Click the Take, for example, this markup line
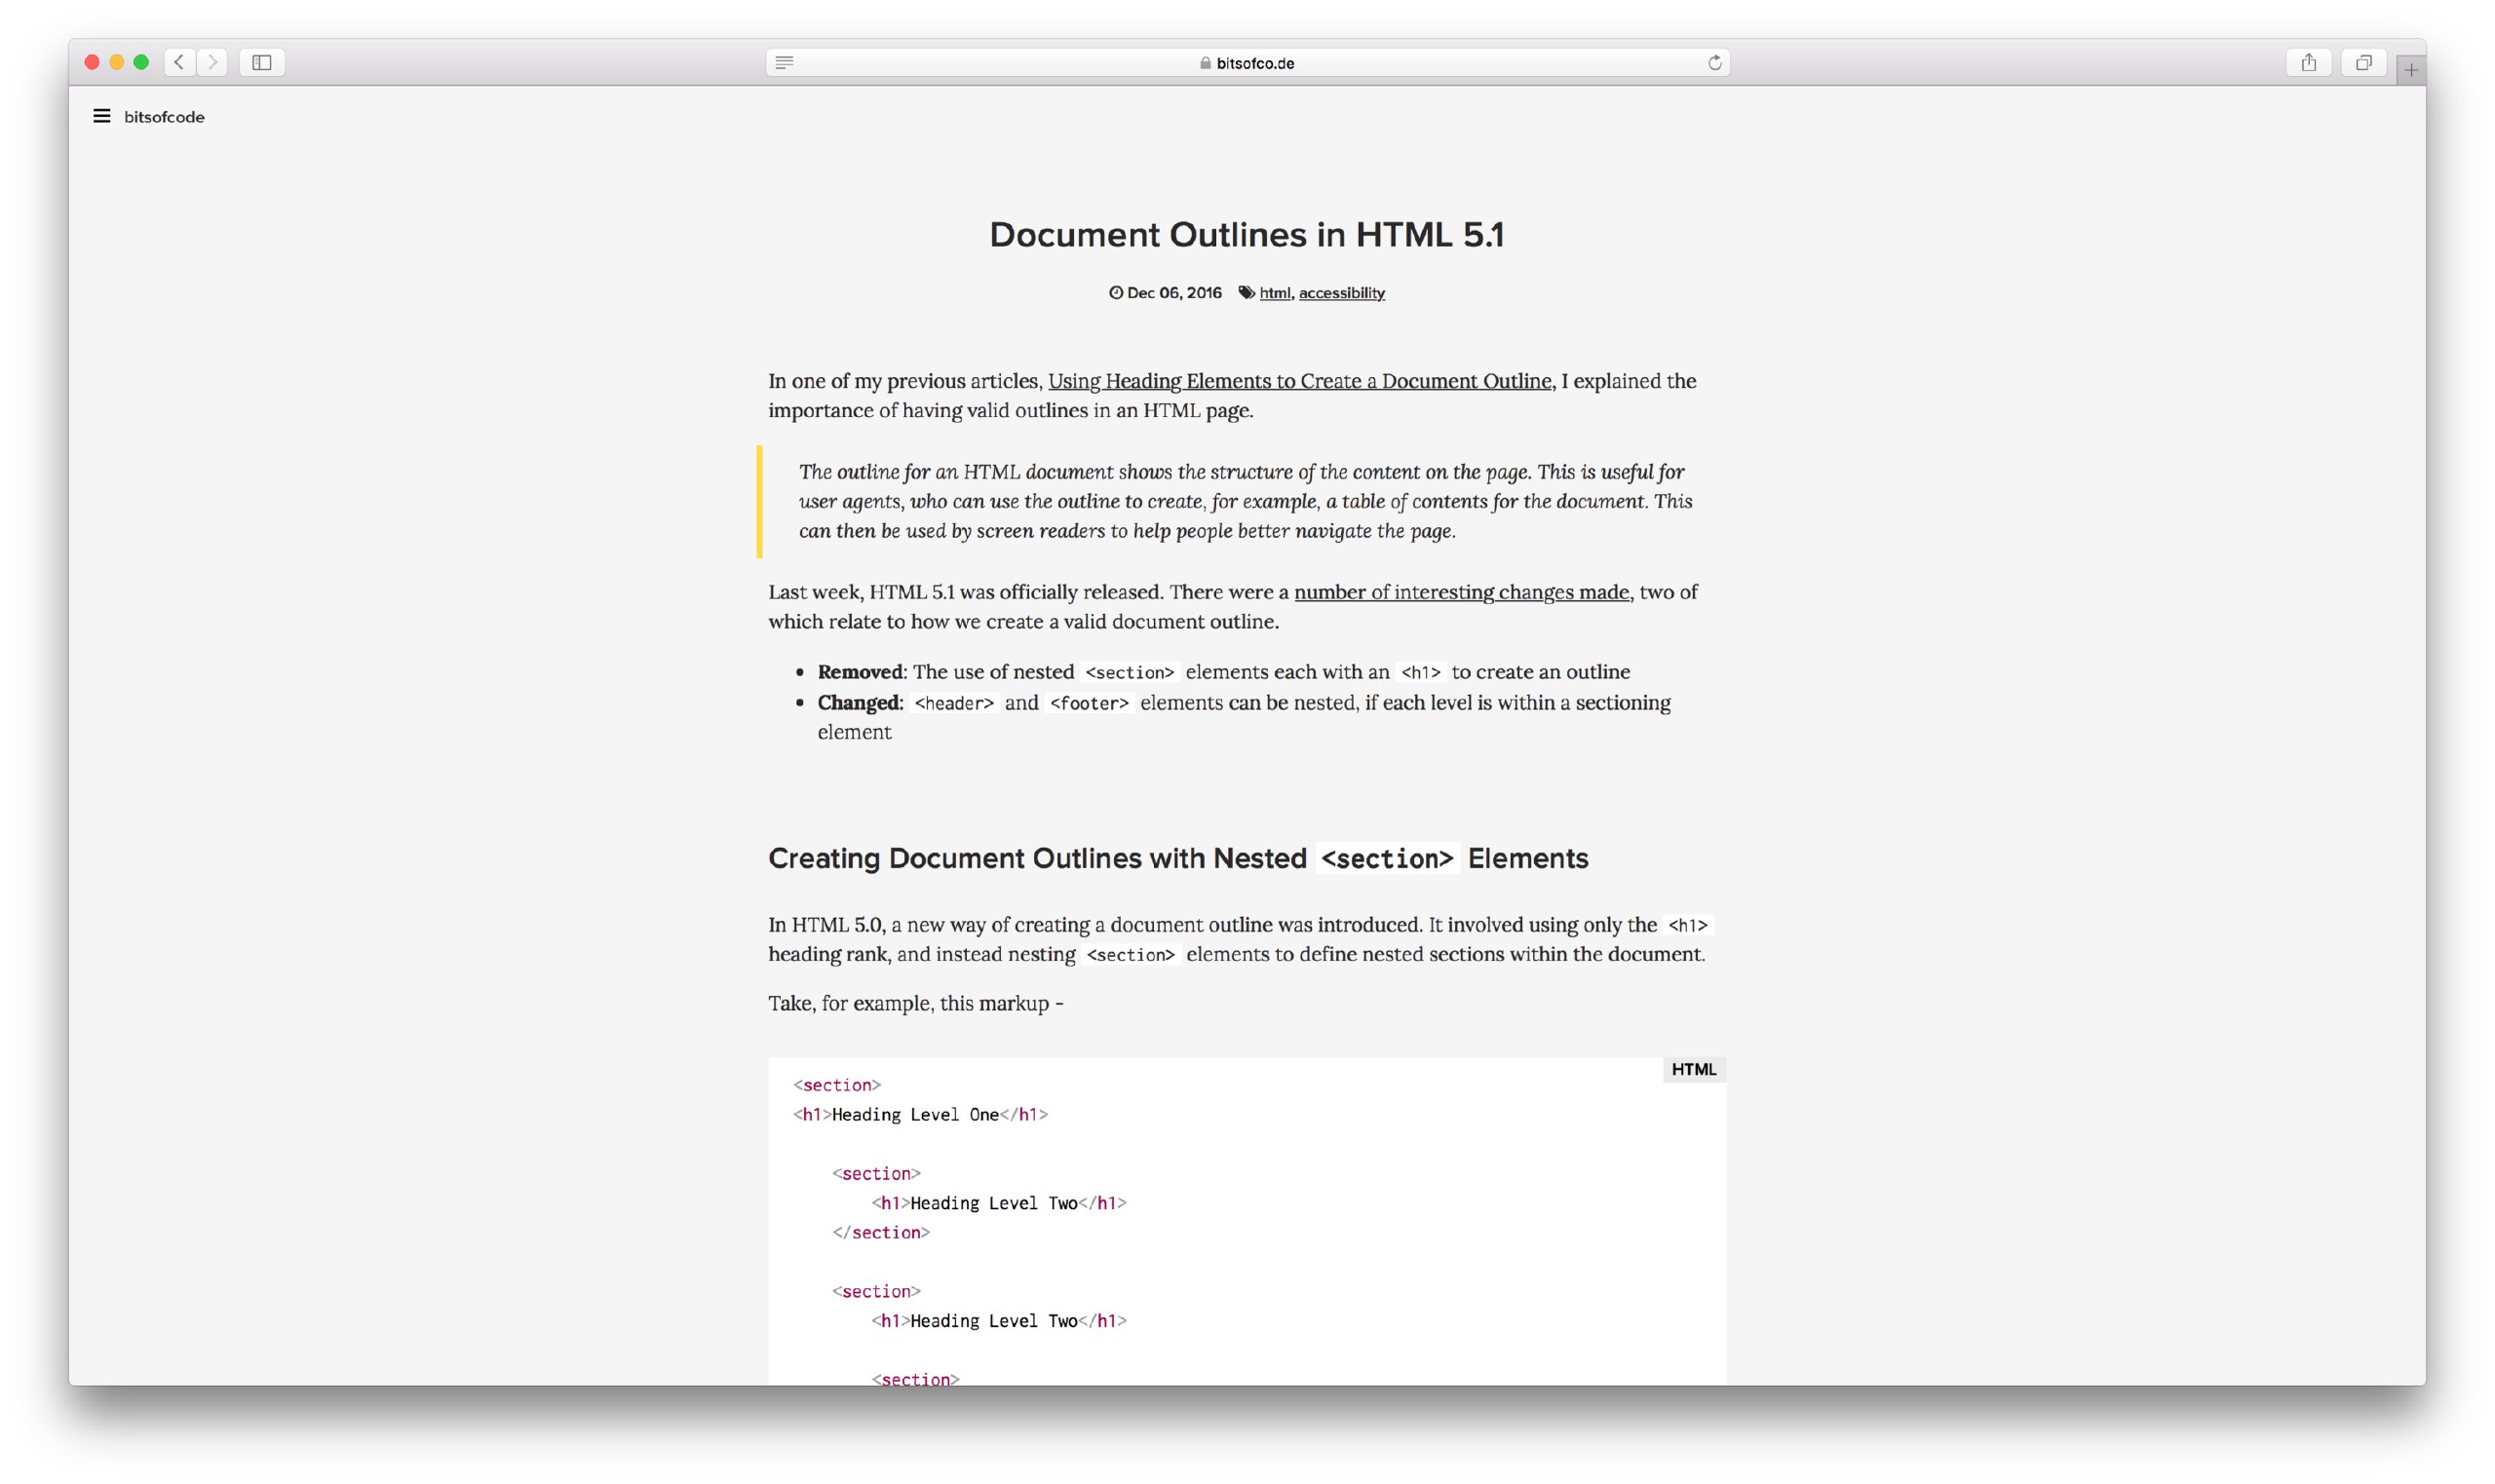This screenshot has height=1484, width=2495. click(915, 1003)
